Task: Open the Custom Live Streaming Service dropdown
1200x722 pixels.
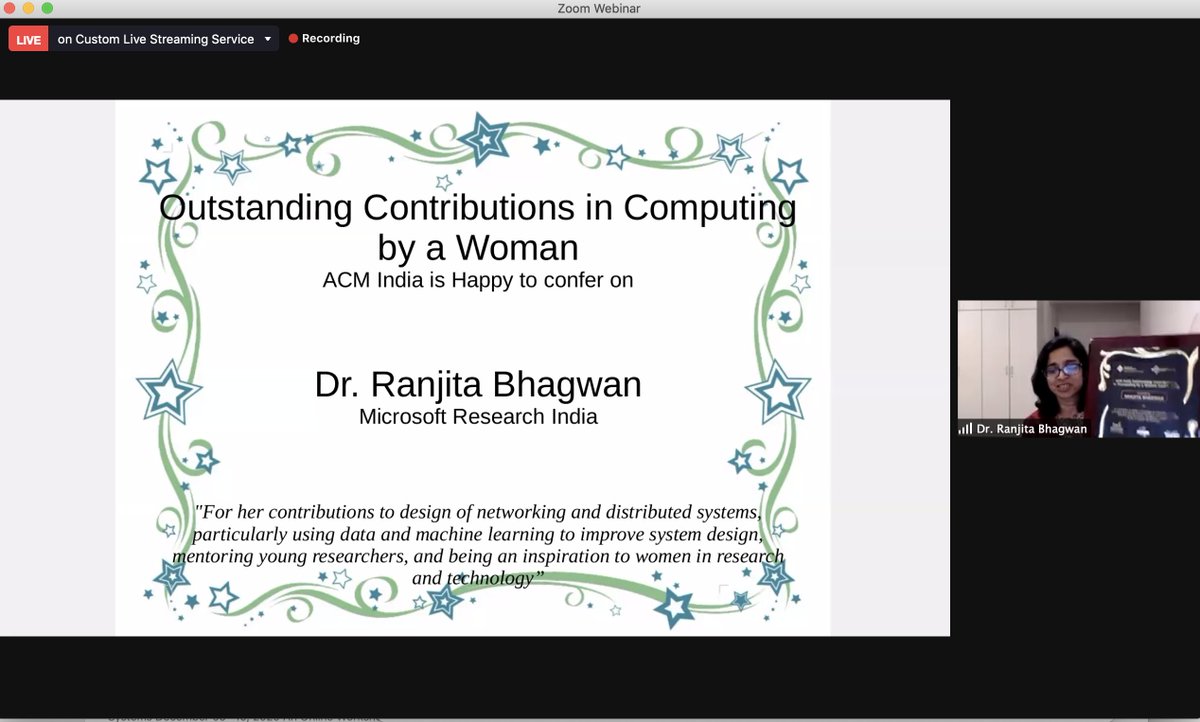Action: [x=164, y=39]
